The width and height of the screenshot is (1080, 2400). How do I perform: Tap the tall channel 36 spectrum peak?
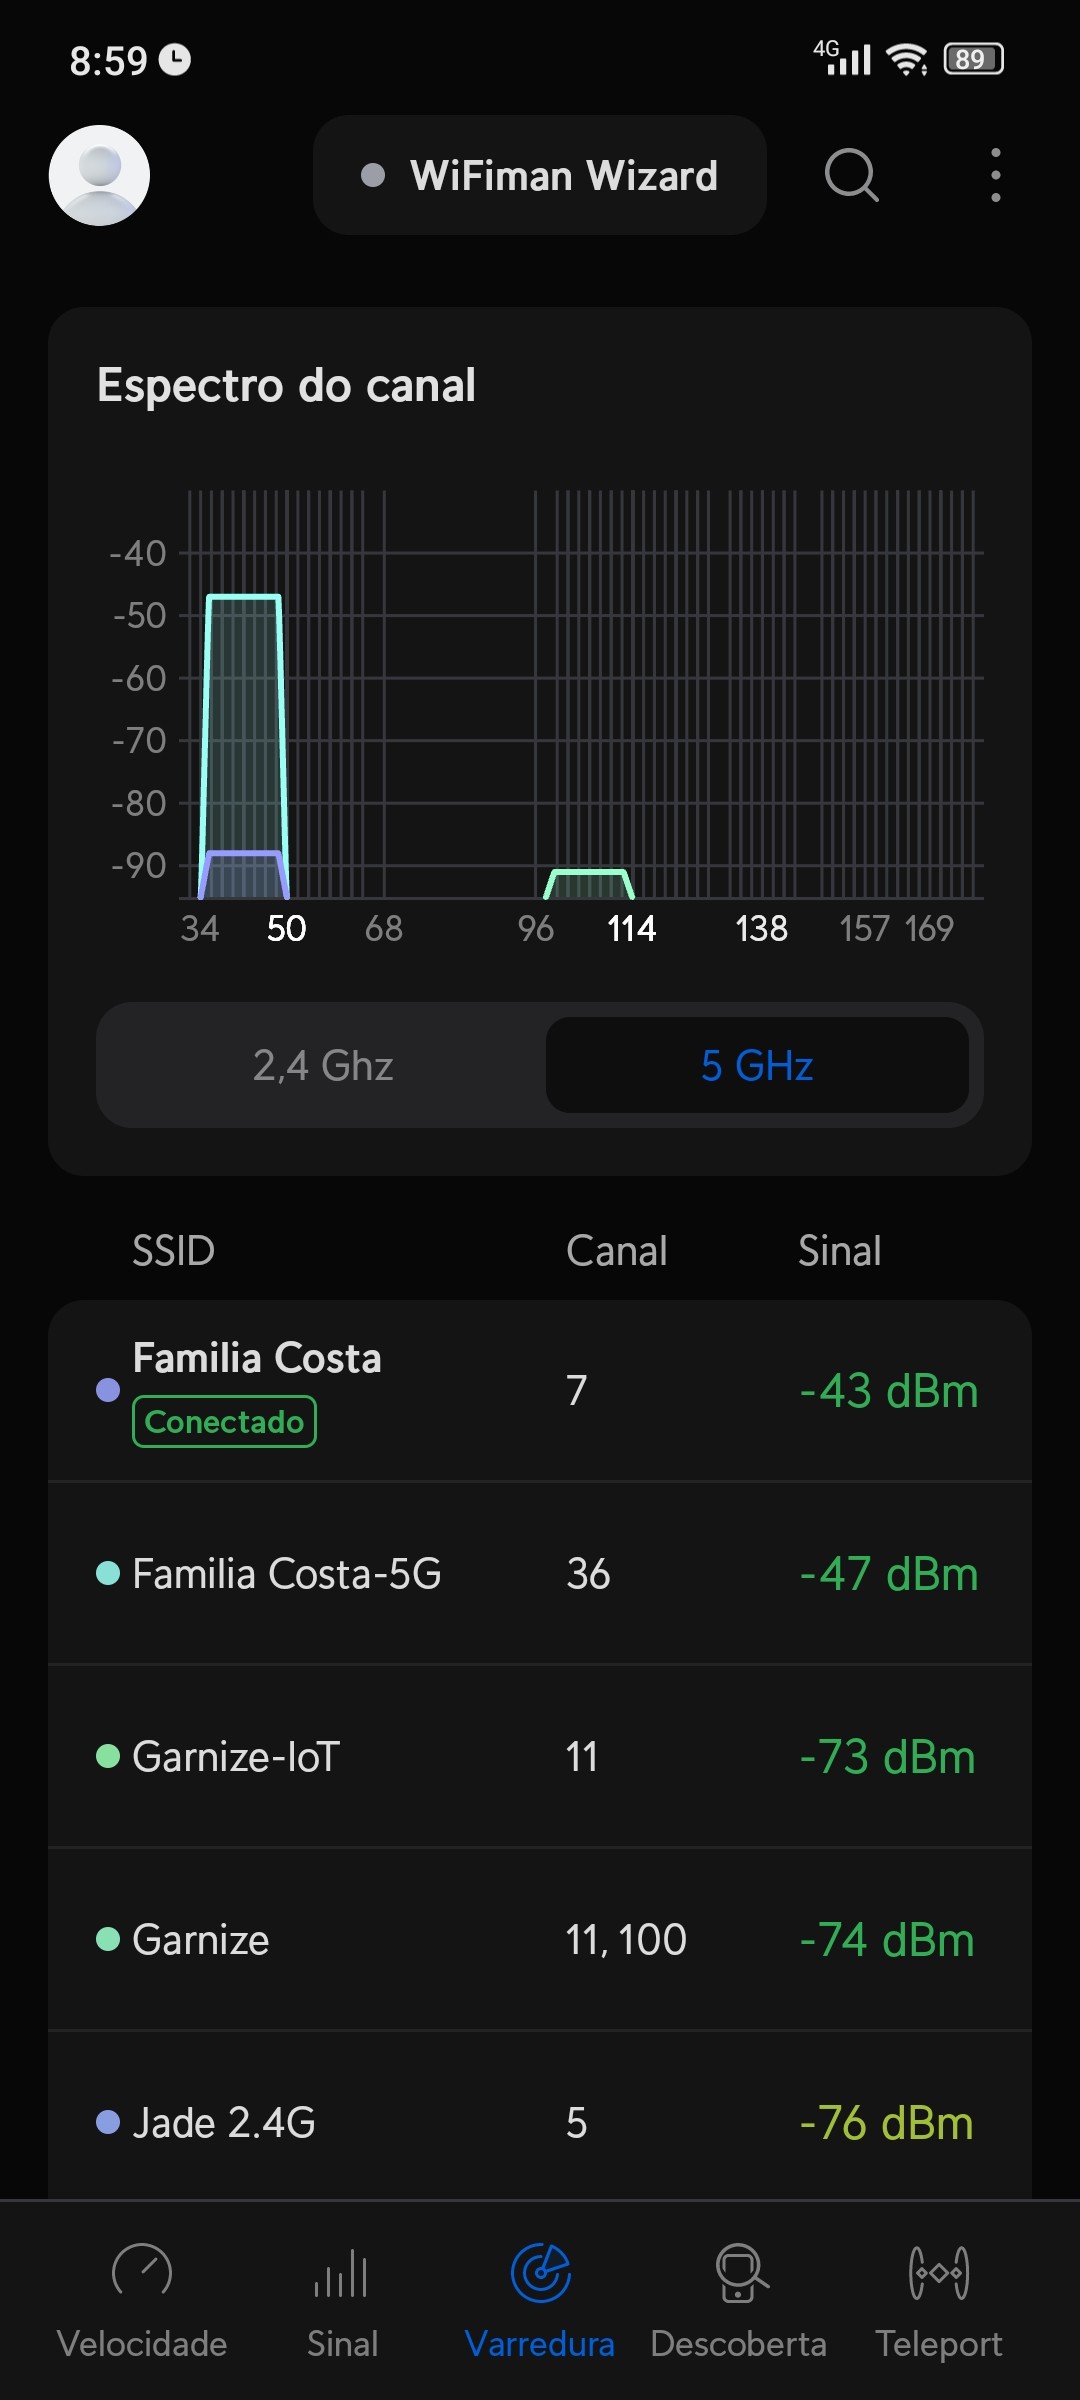tap(243, 720)
